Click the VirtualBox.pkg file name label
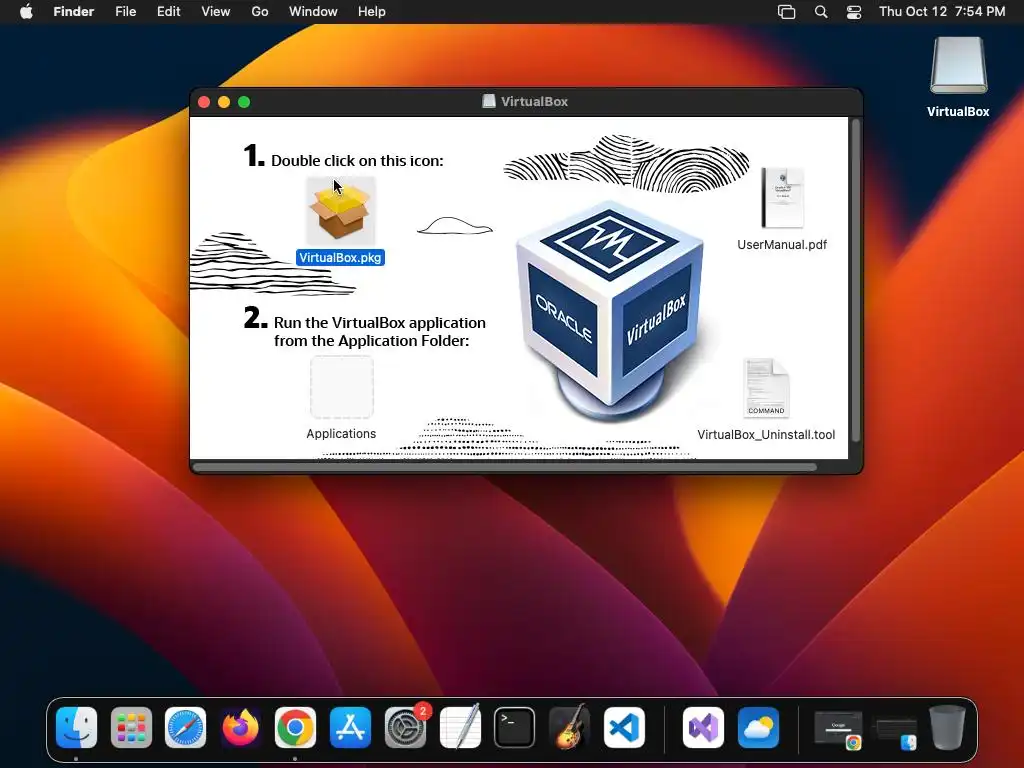Image resolution: width=1024 pixels, height=768 pixels. click(340, 257)
